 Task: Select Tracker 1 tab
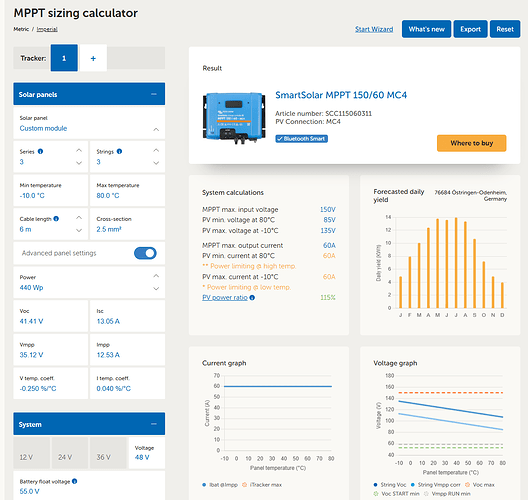click(64, 58)
